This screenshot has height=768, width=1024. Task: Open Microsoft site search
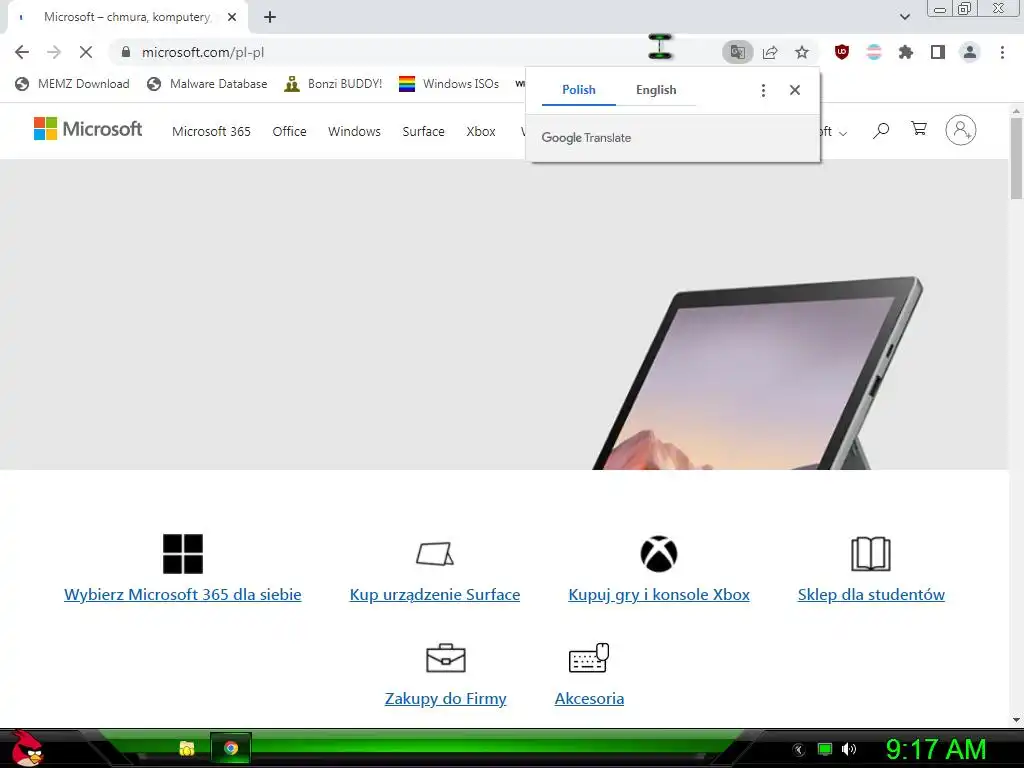click(881, 130)
